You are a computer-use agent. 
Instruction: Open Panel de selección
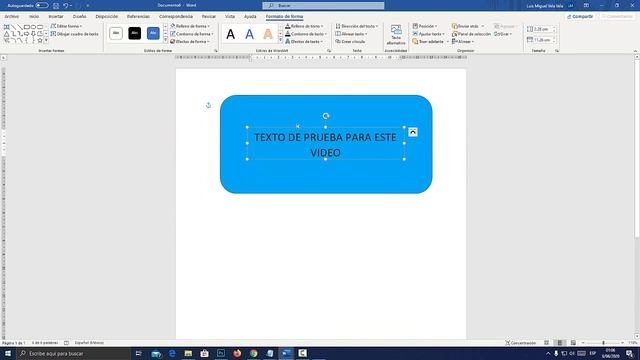[x=471, y=34]
